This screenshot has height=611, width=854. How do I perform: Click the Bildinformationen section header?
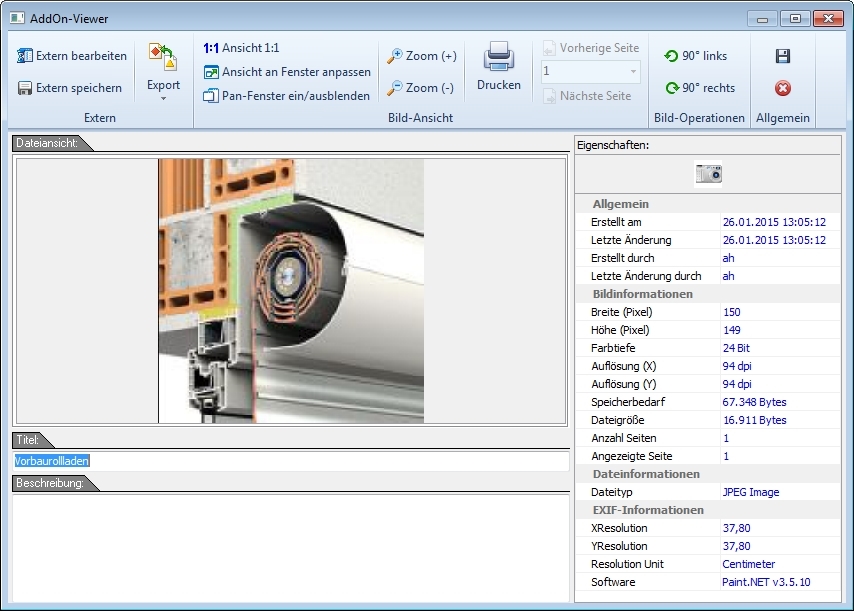point(643,294)
